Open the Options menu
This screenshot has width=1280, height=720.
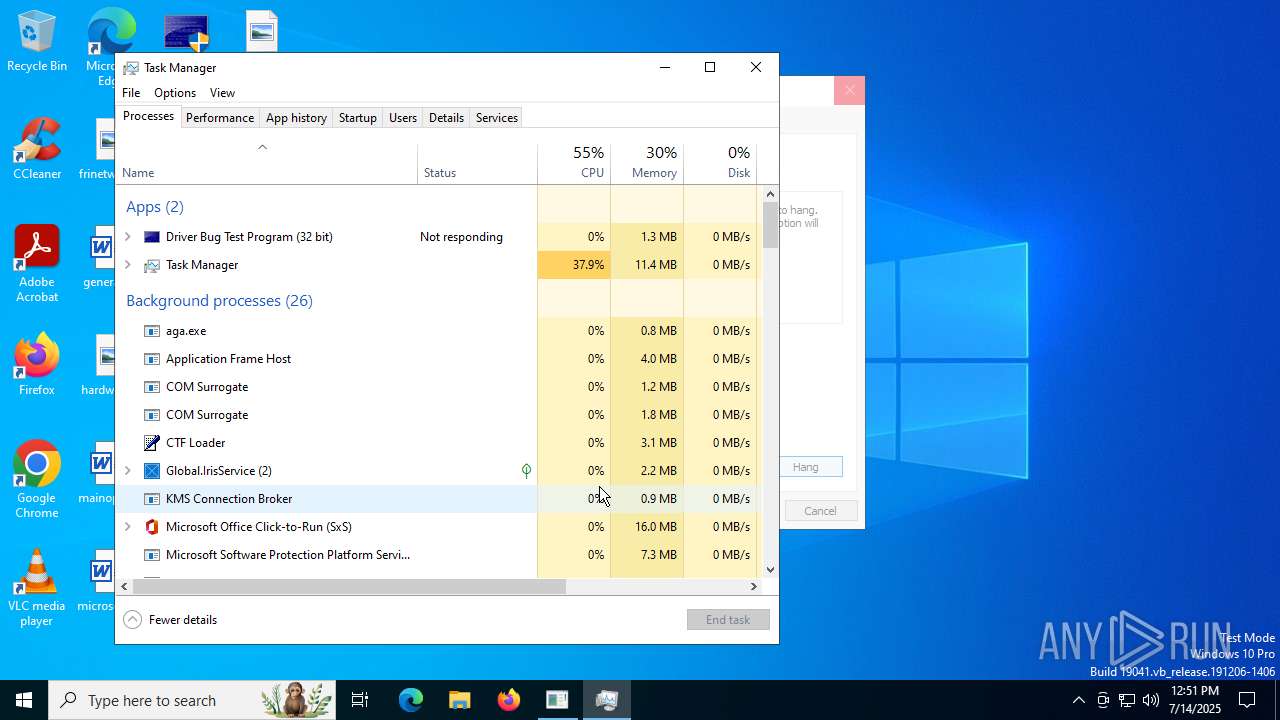tap(175, 93)
